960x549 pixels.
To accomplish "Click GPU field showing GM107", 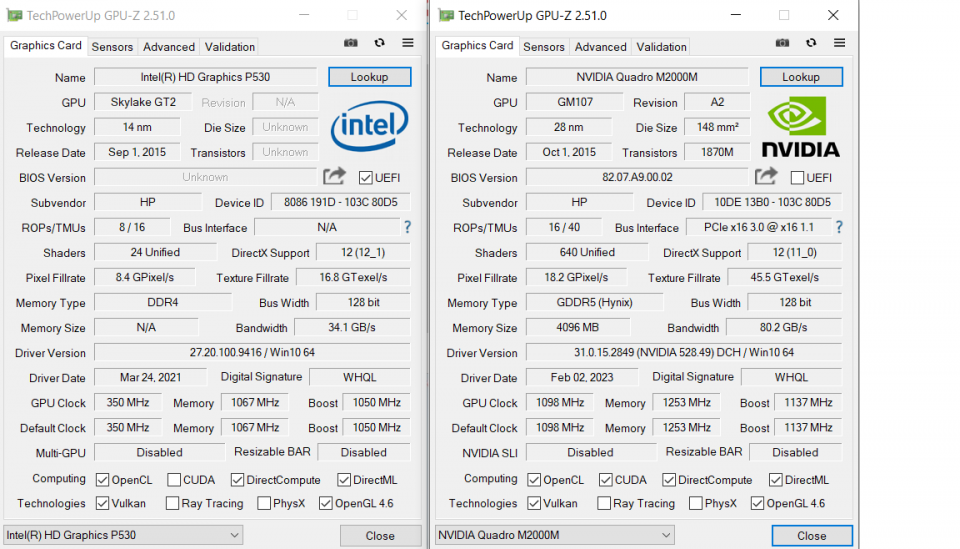I will [x=575, y=102].
